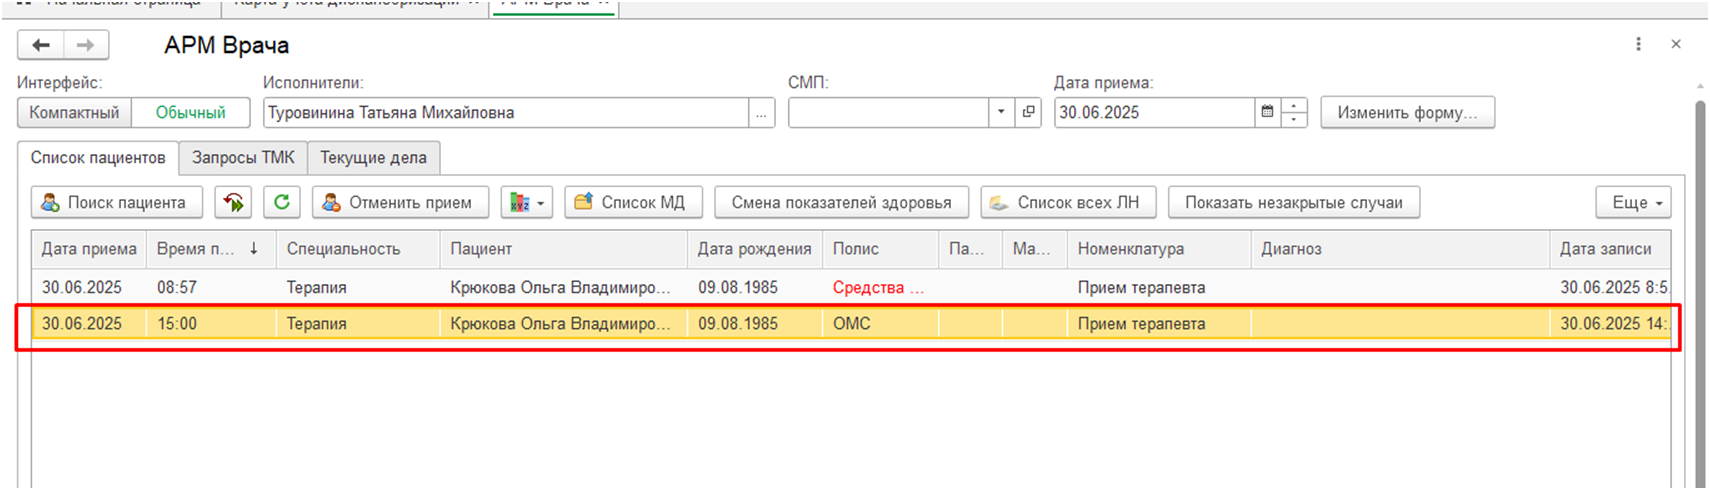Screen dimensions: 1710x490
Task: Expand the Еще dropdown menu
Action: (x=1634, y=202)
